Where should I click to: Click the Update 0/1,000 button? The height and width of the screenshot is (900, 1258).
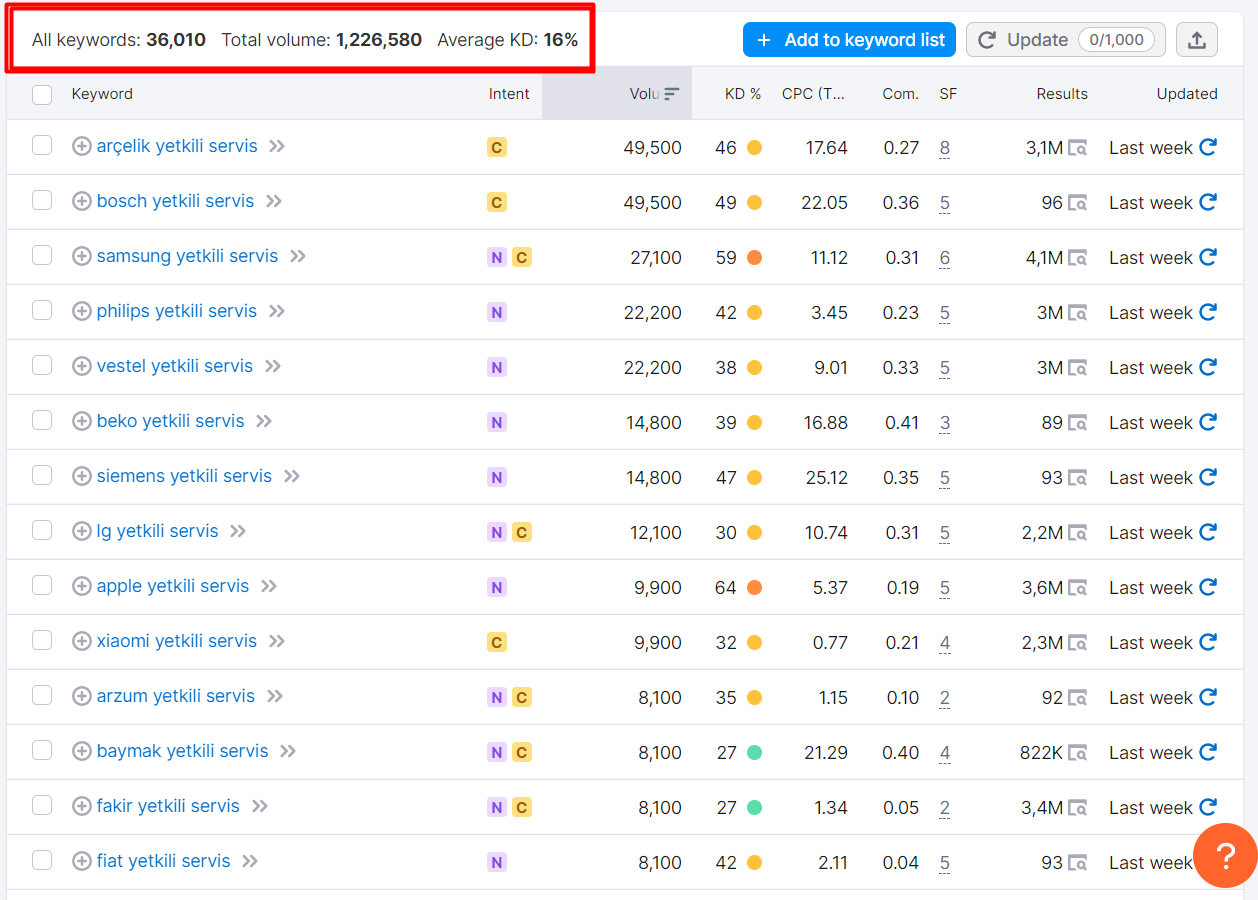1065,40
